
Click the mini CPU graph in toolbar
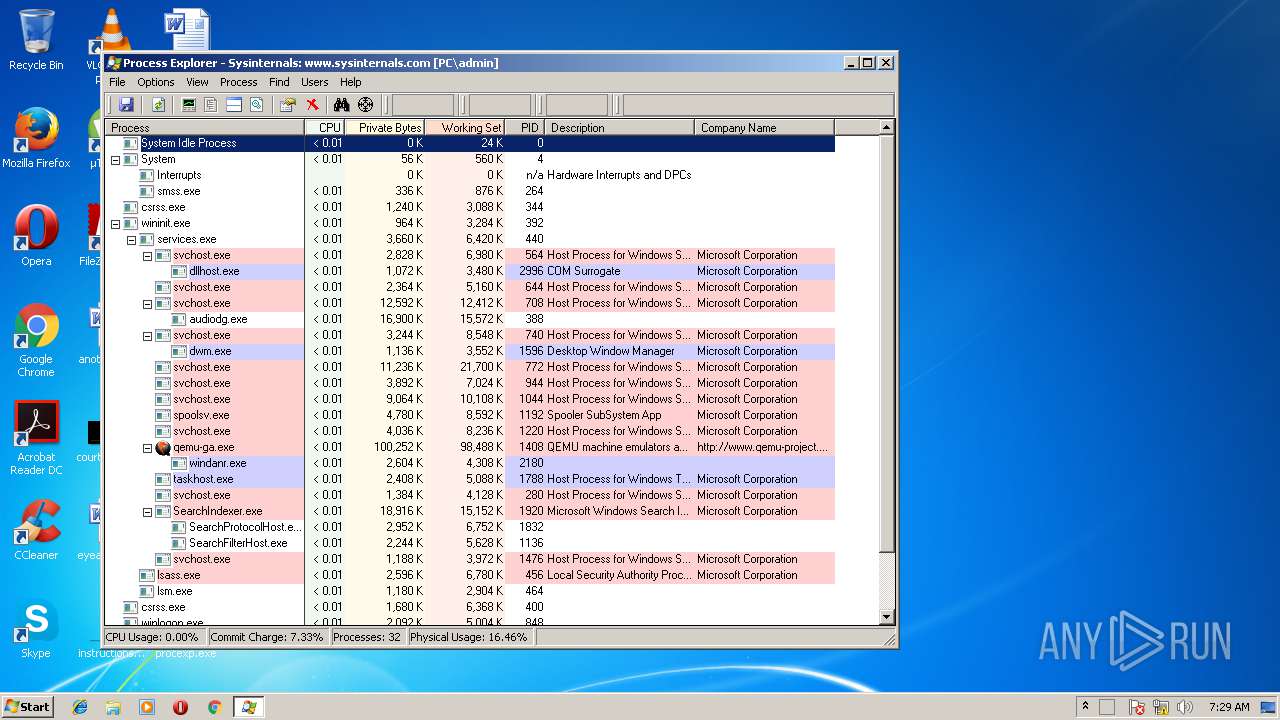click(423, 105)
